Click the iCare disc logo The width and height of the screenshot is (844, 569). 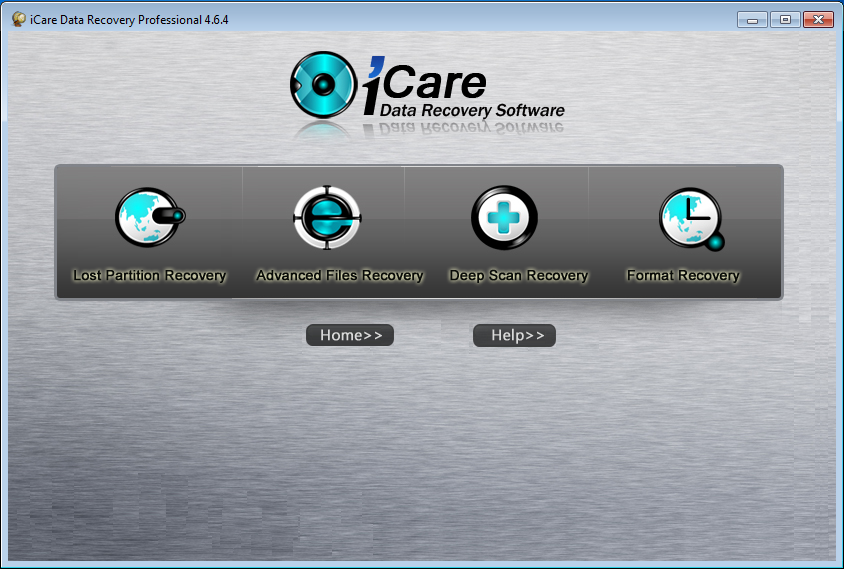click(x=323, y=85)
